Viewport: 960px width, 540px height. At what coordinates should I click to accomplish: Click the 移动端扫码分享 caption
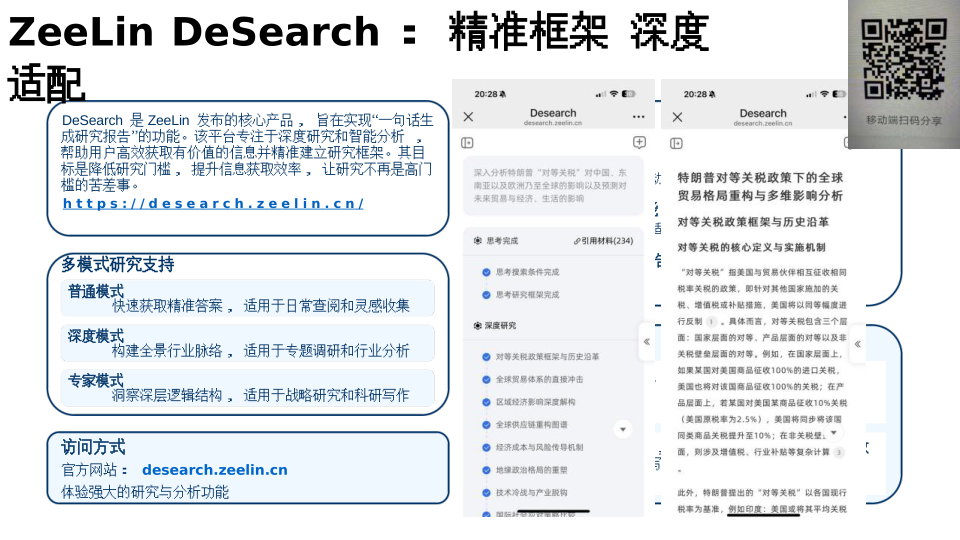tap(904, 120)
